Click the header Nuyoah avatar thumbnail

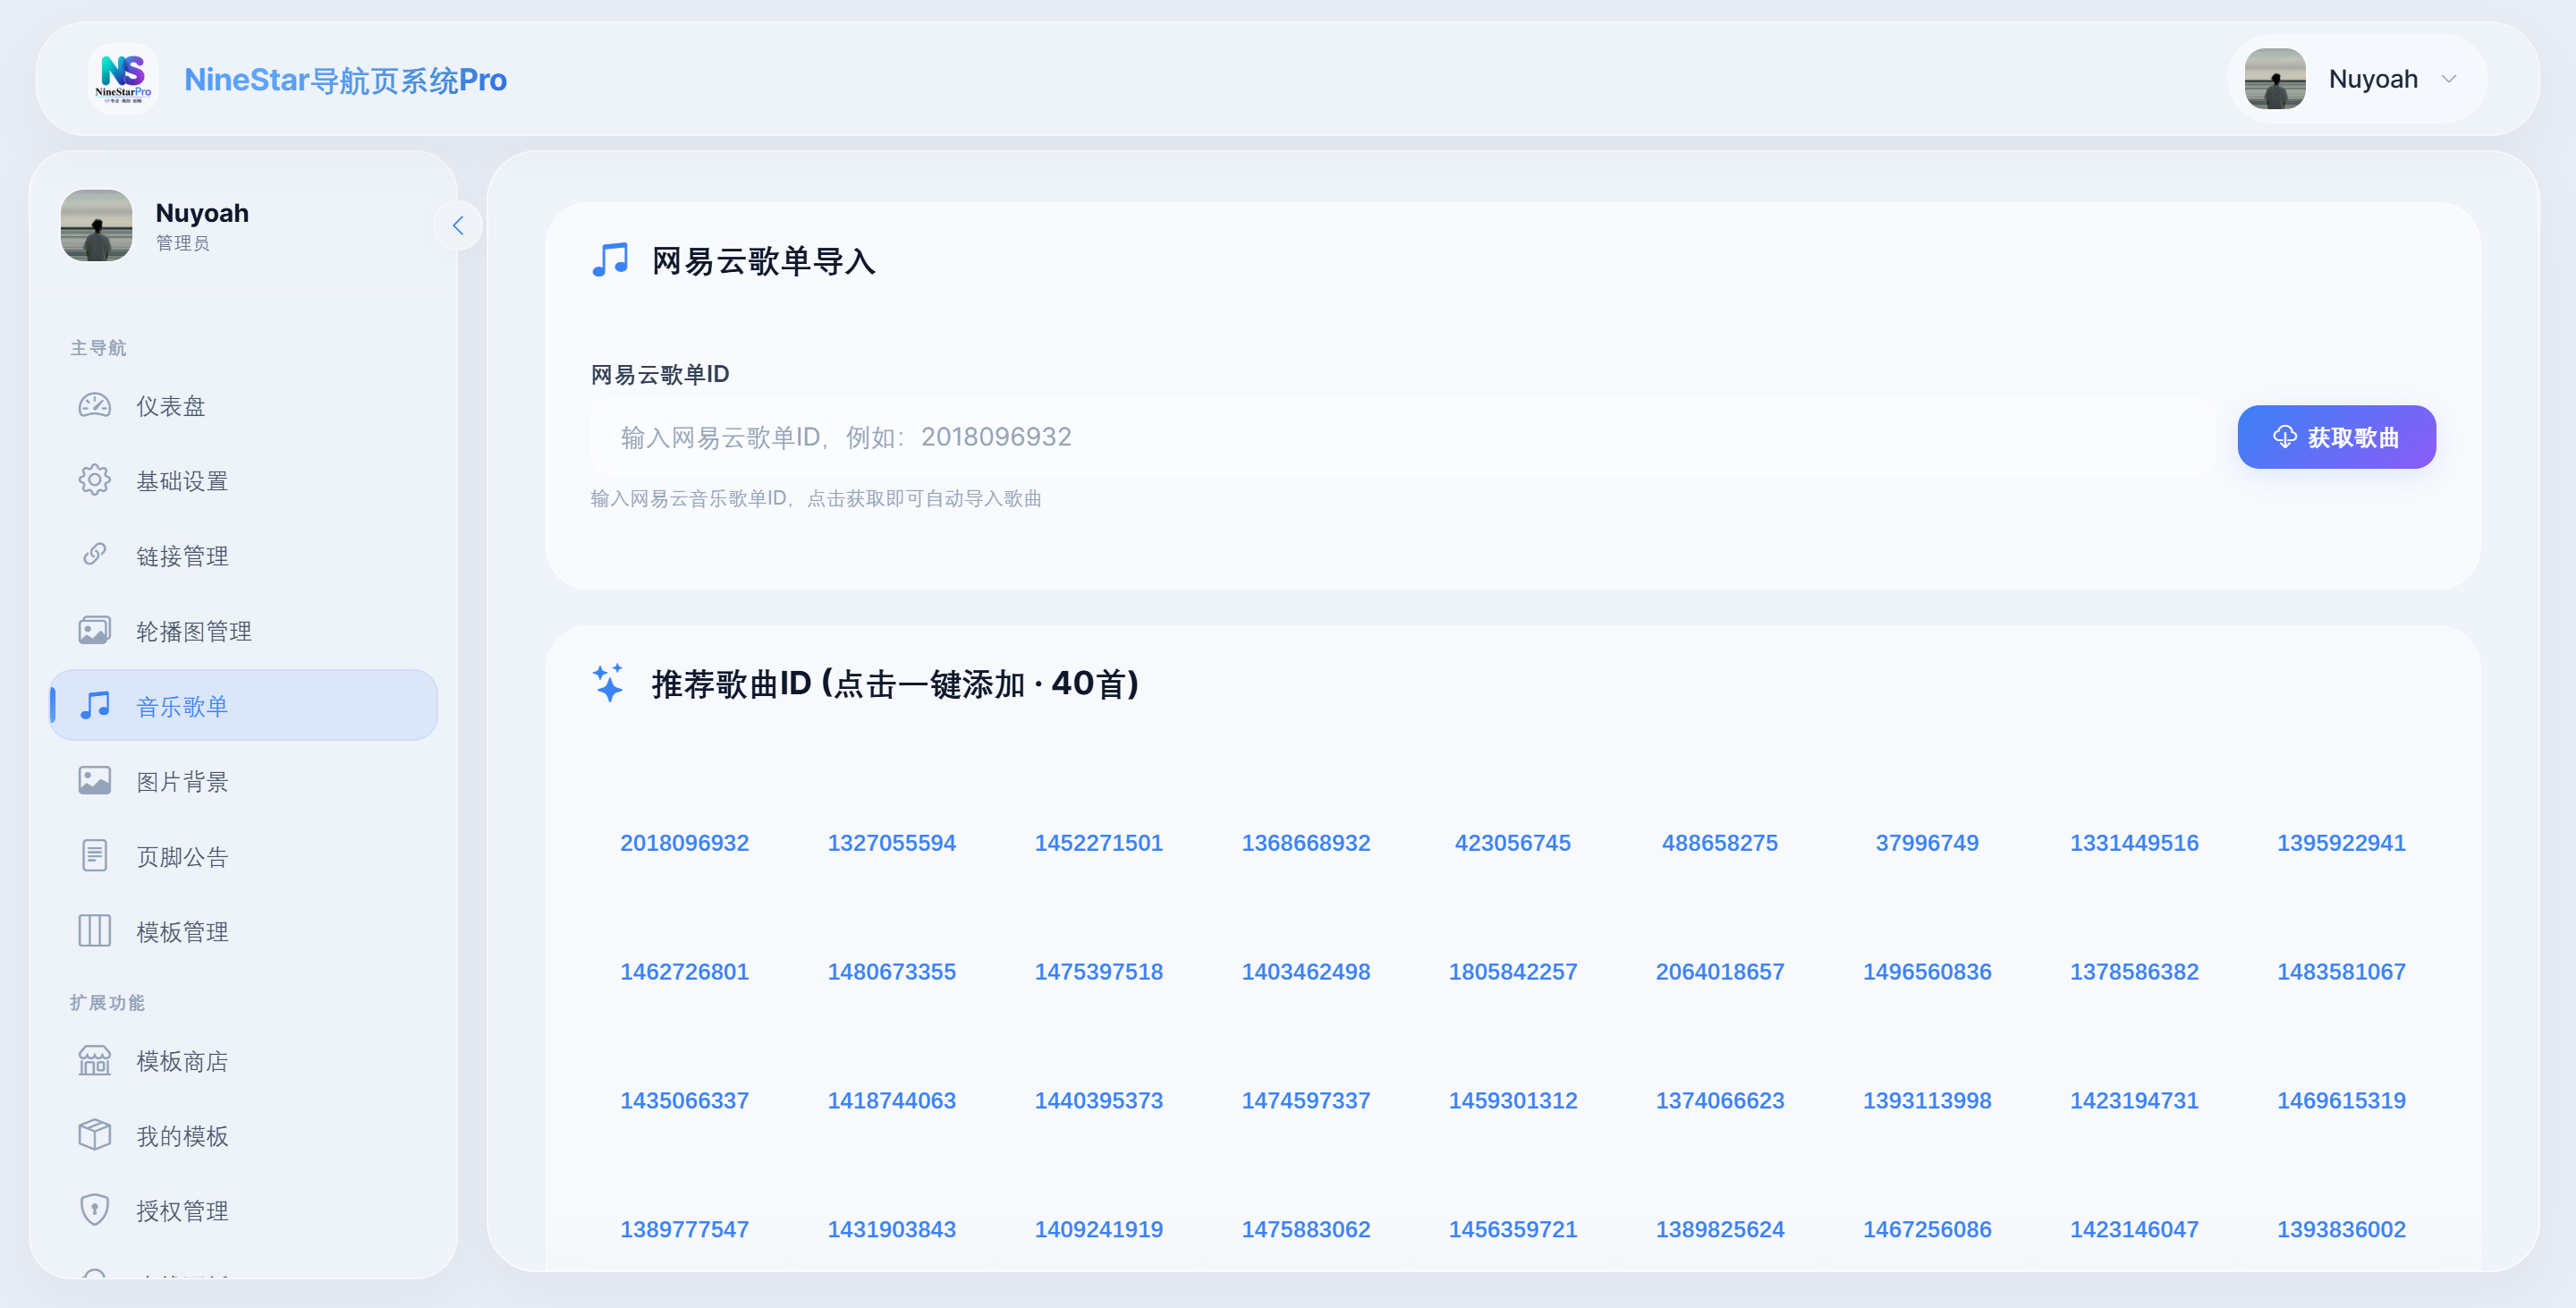2275,79
